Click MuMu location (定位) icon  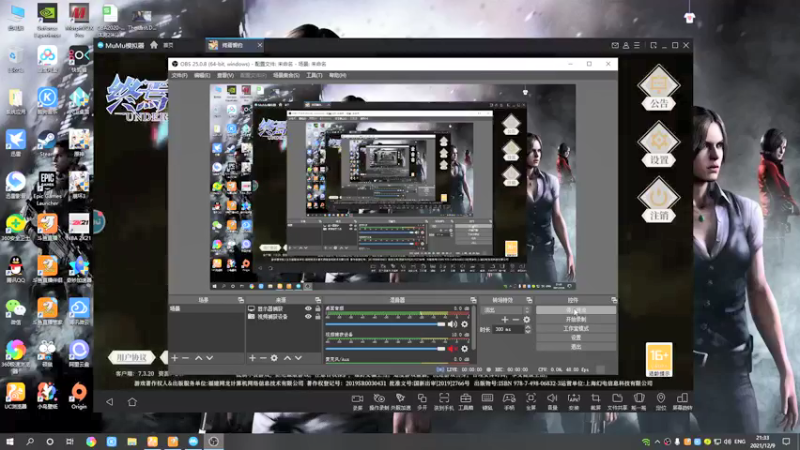click(x=661, y=402)
